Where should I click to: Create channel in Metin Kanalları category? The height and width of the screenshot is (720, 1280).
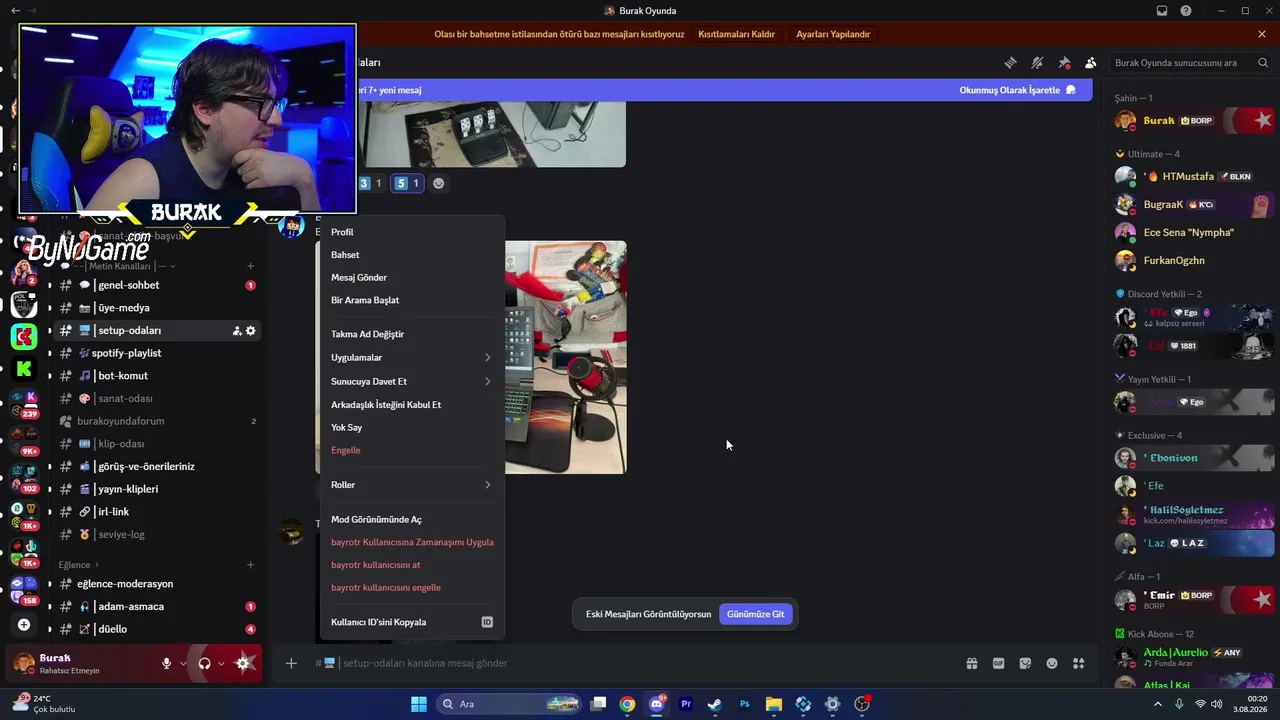click(x=250, y=266)
